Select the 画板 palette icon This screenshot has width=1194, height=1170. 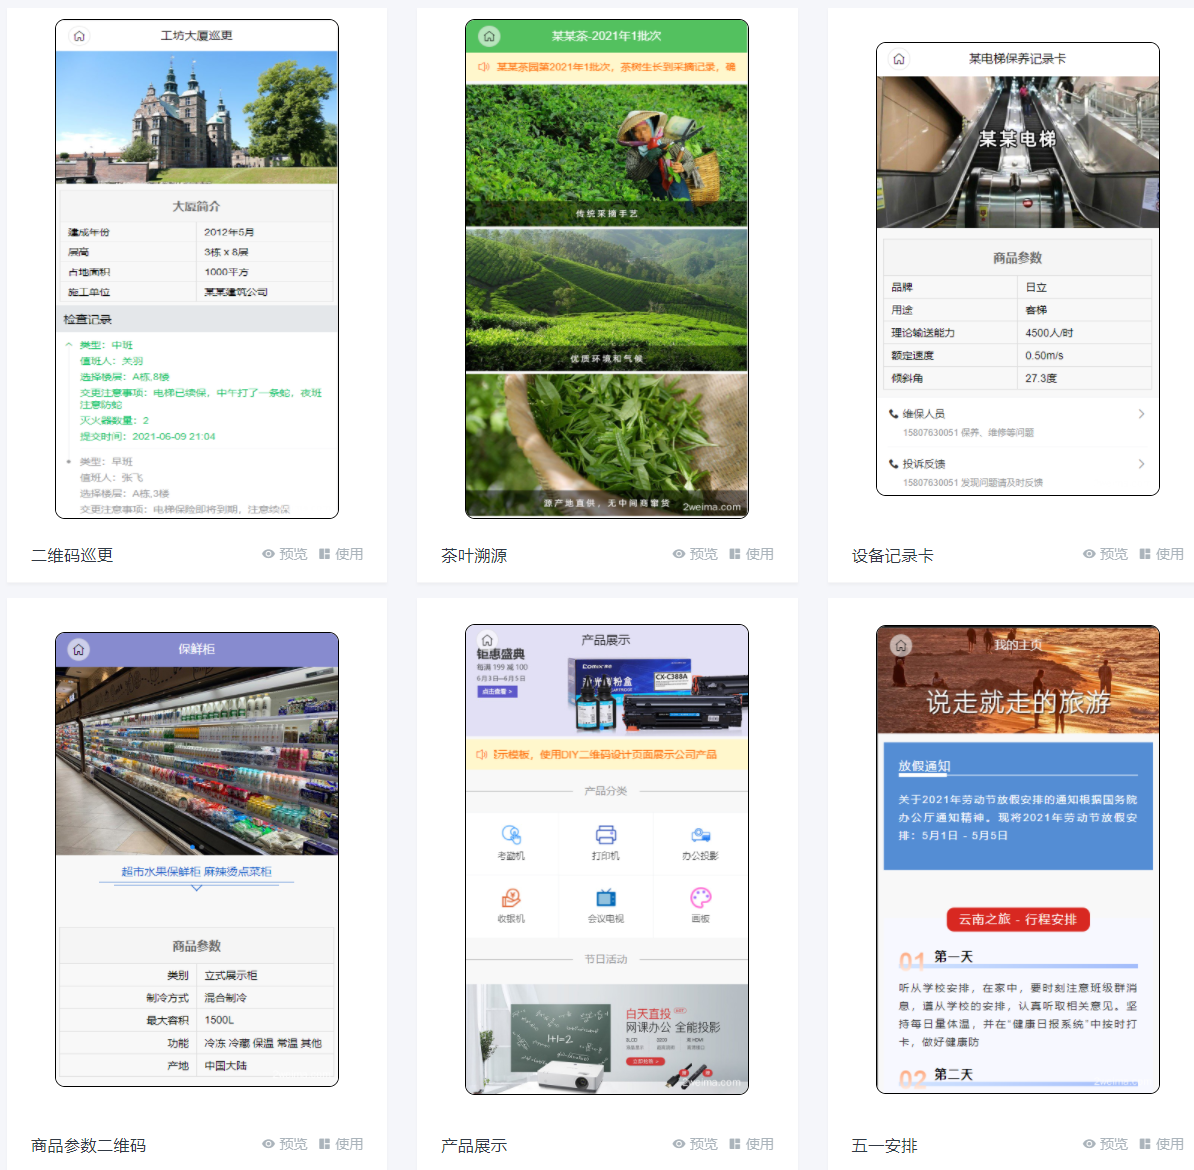[x=700, y=898]
